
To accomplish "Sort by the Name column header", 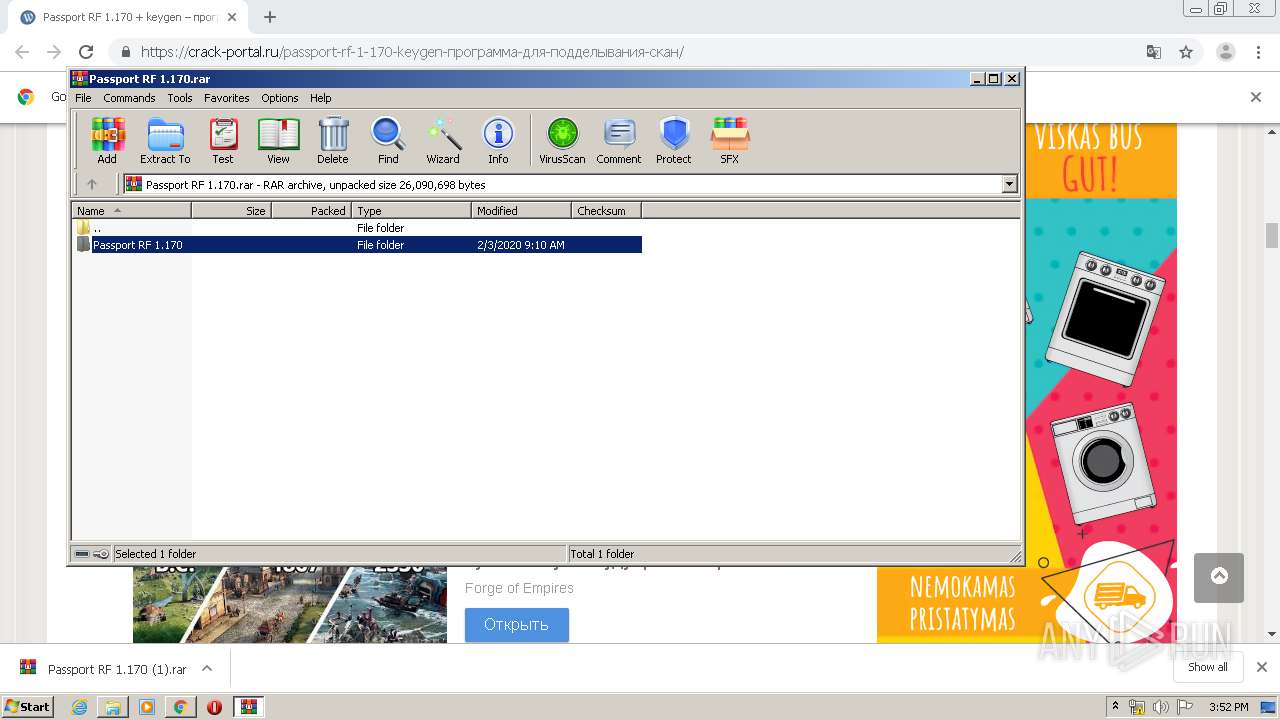I will click(x=132, y=210).
